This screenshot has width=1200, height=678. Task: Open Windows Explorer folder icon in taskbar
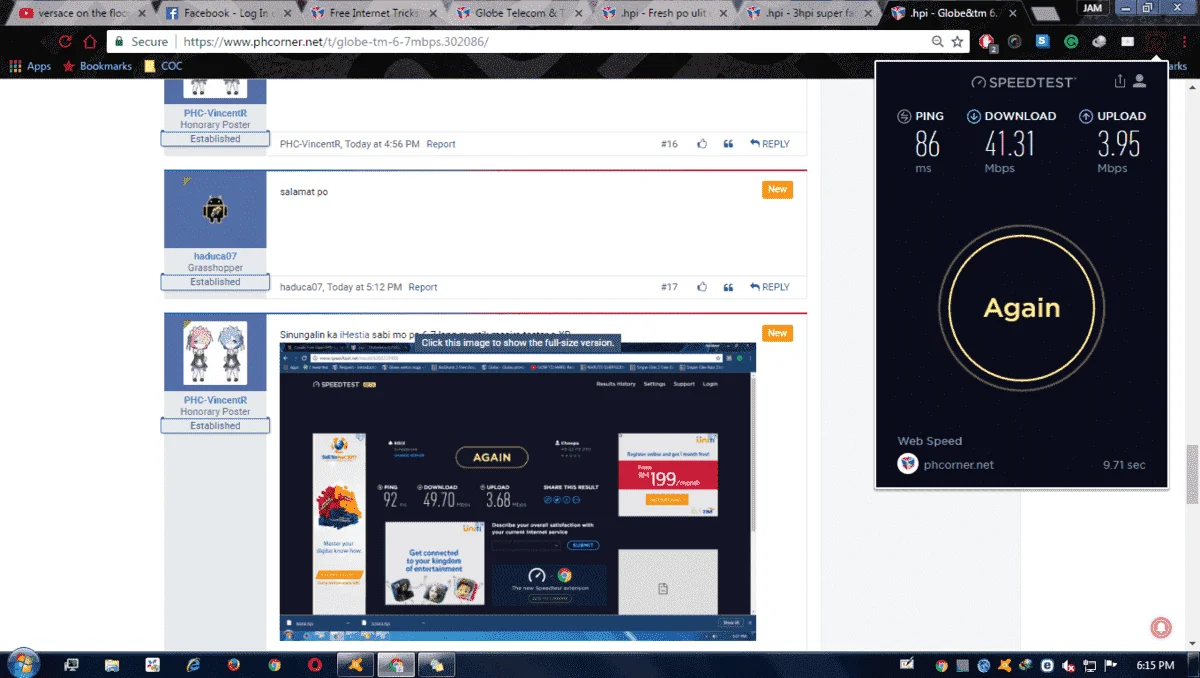(112, 664)
